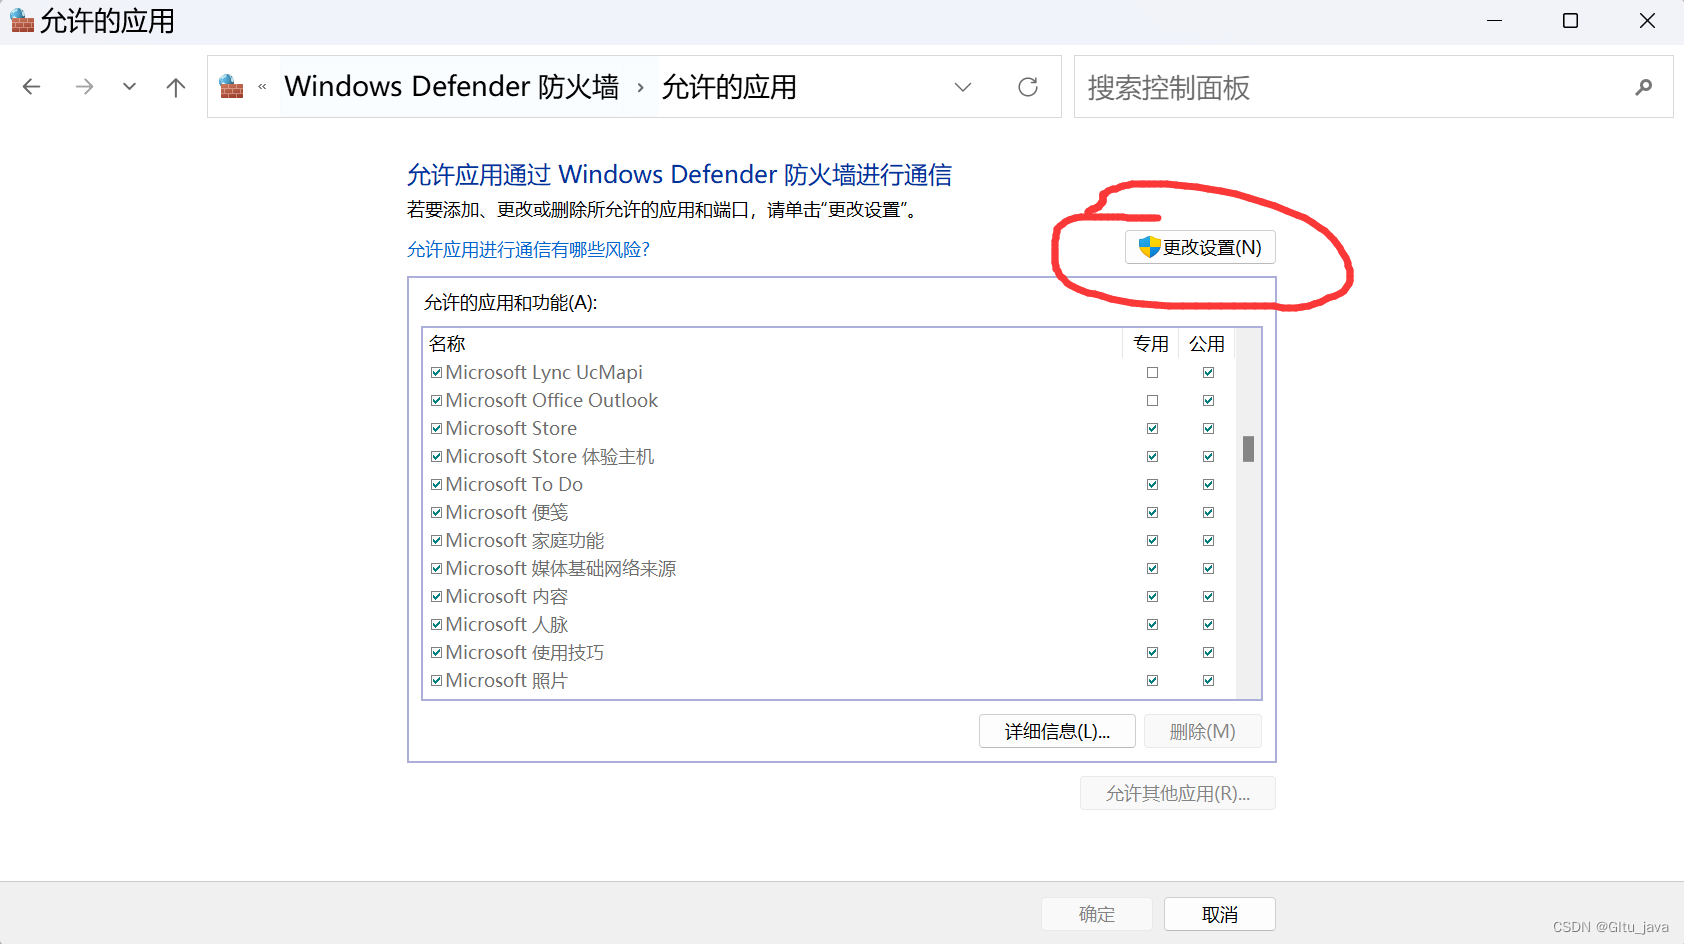The width and height of the screenshot is (1684, 944).
Task: Select Microsoft 使用技巧 list entry
Action: click(525, 652)
